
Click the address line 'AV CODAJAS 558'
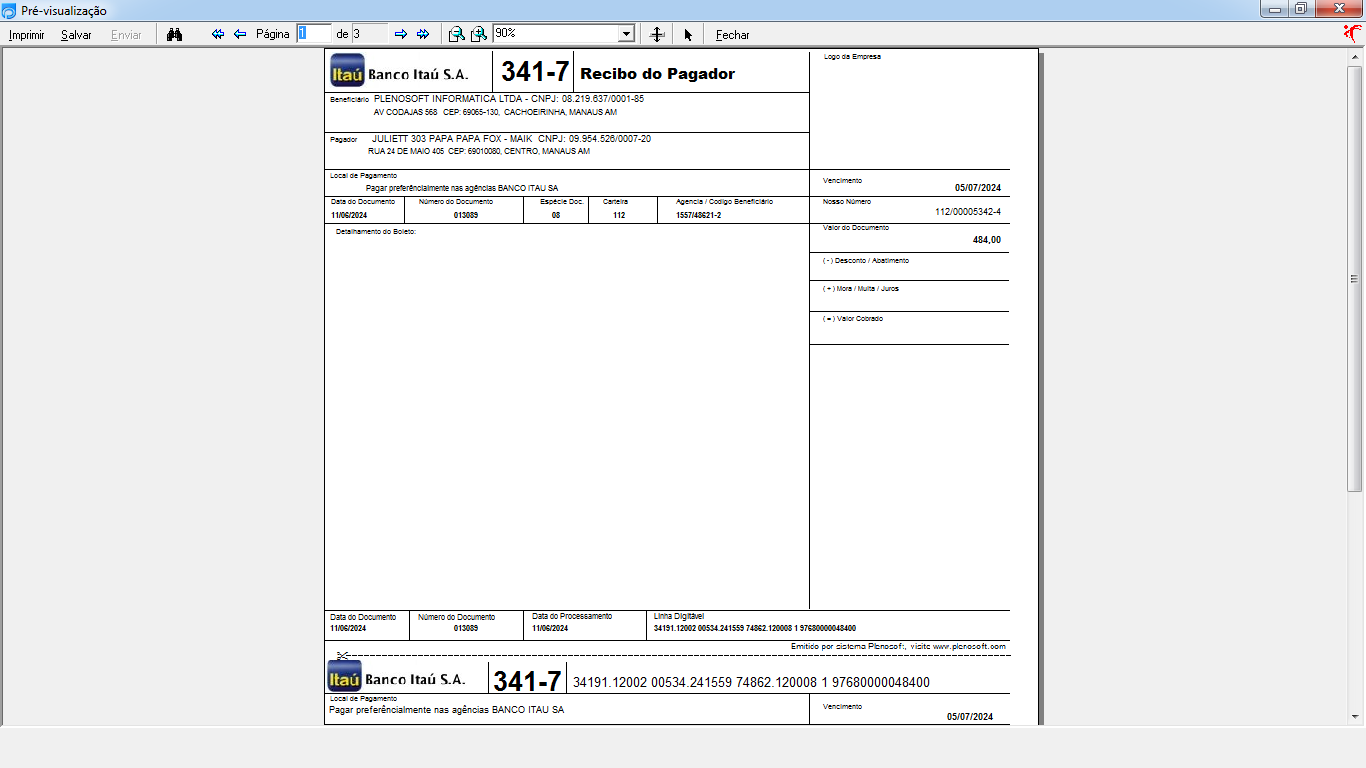point(406,112)
